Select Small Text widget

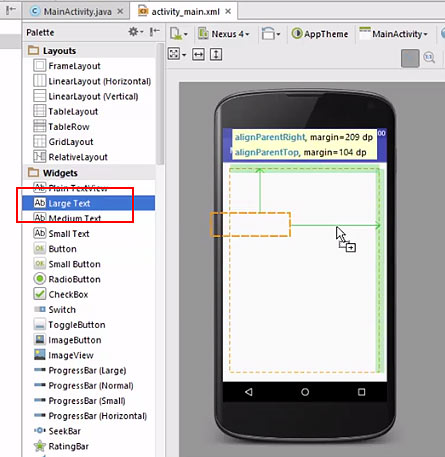(x=89, y=233)
